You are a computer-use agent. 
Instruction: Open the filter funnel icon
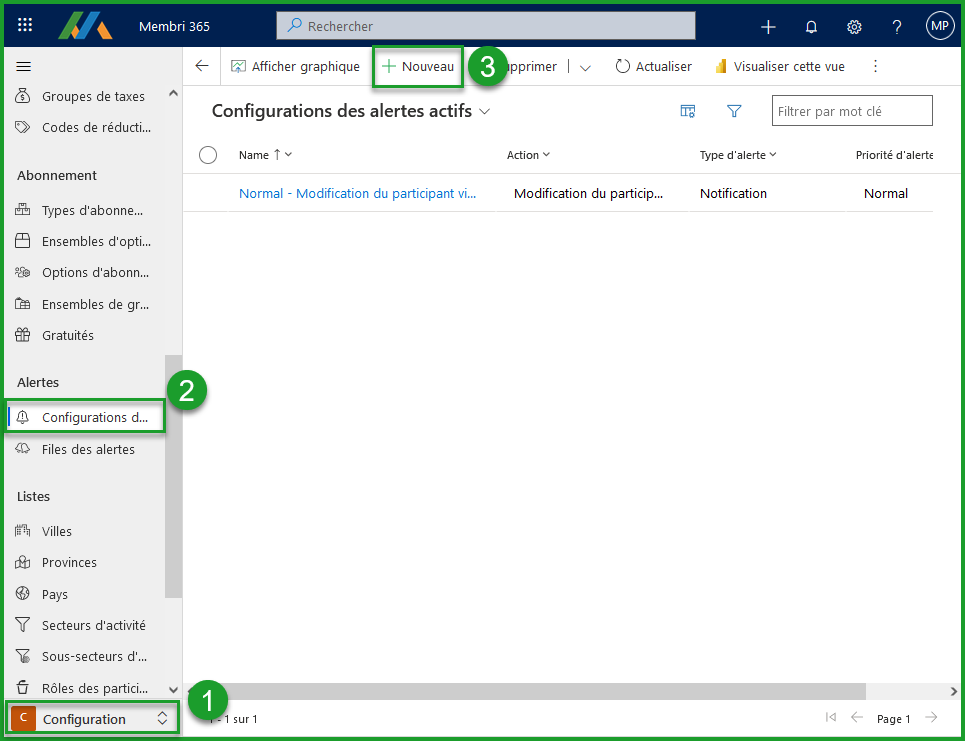coord(734,111)
